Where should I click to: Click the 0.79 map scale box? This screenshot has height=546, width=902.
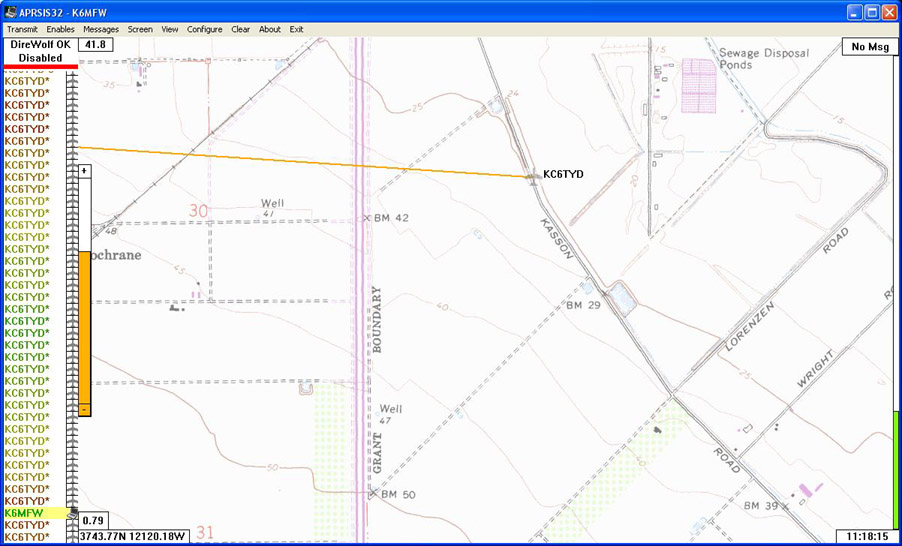tap(93, 520)
